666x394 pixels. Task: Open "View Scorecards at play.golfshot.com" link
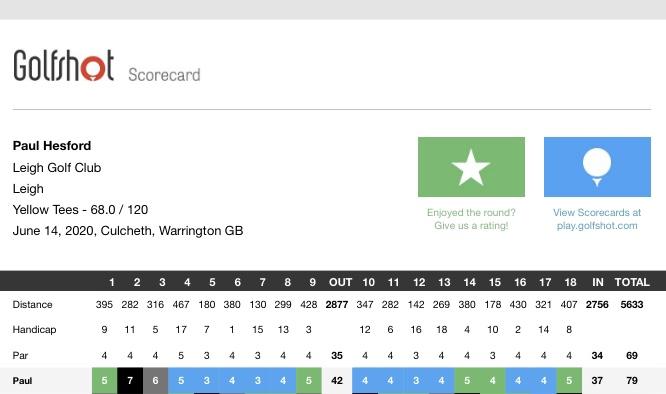click(597, 219)
